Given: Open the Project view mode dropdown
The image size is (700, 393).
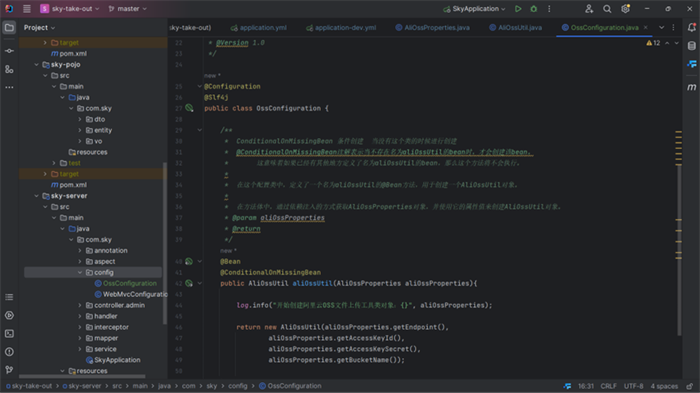Looking at the screenshot, I should click(x=39, y=28).
